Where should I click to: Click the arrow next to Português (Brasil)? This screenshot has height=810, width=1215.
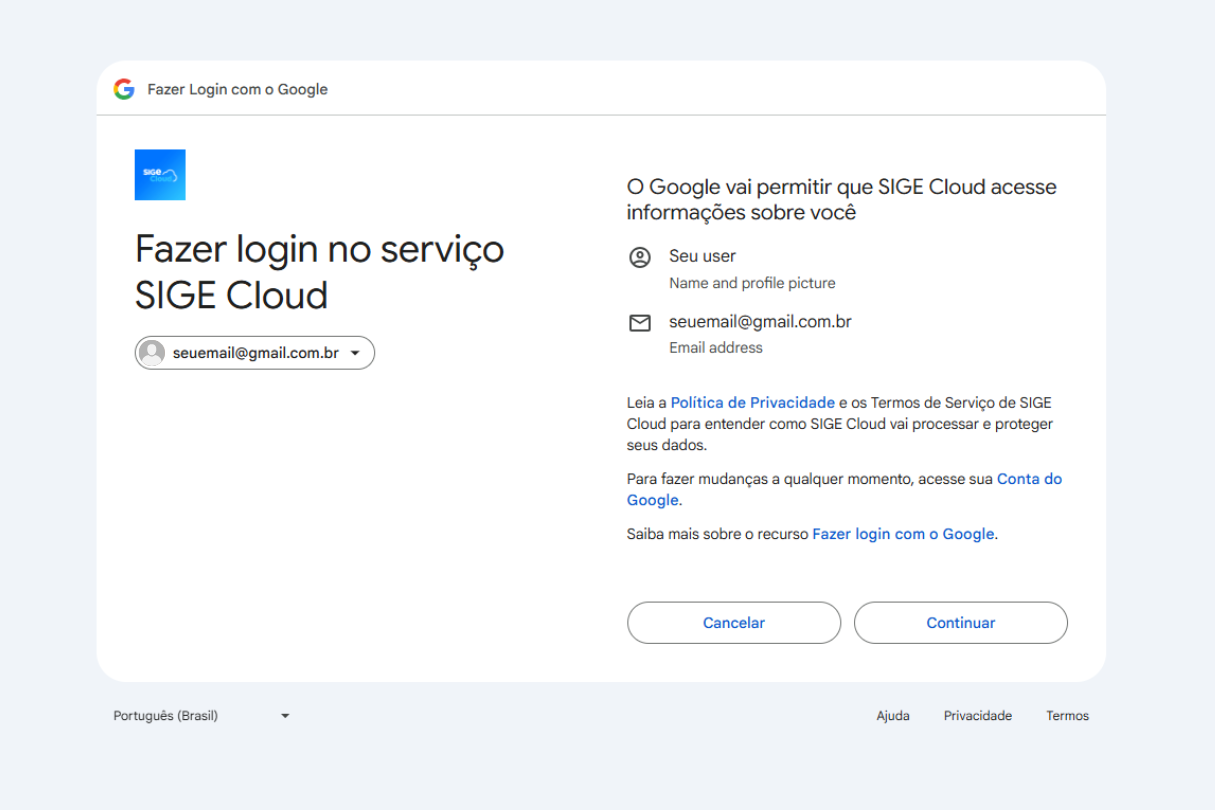coord(285,716)
